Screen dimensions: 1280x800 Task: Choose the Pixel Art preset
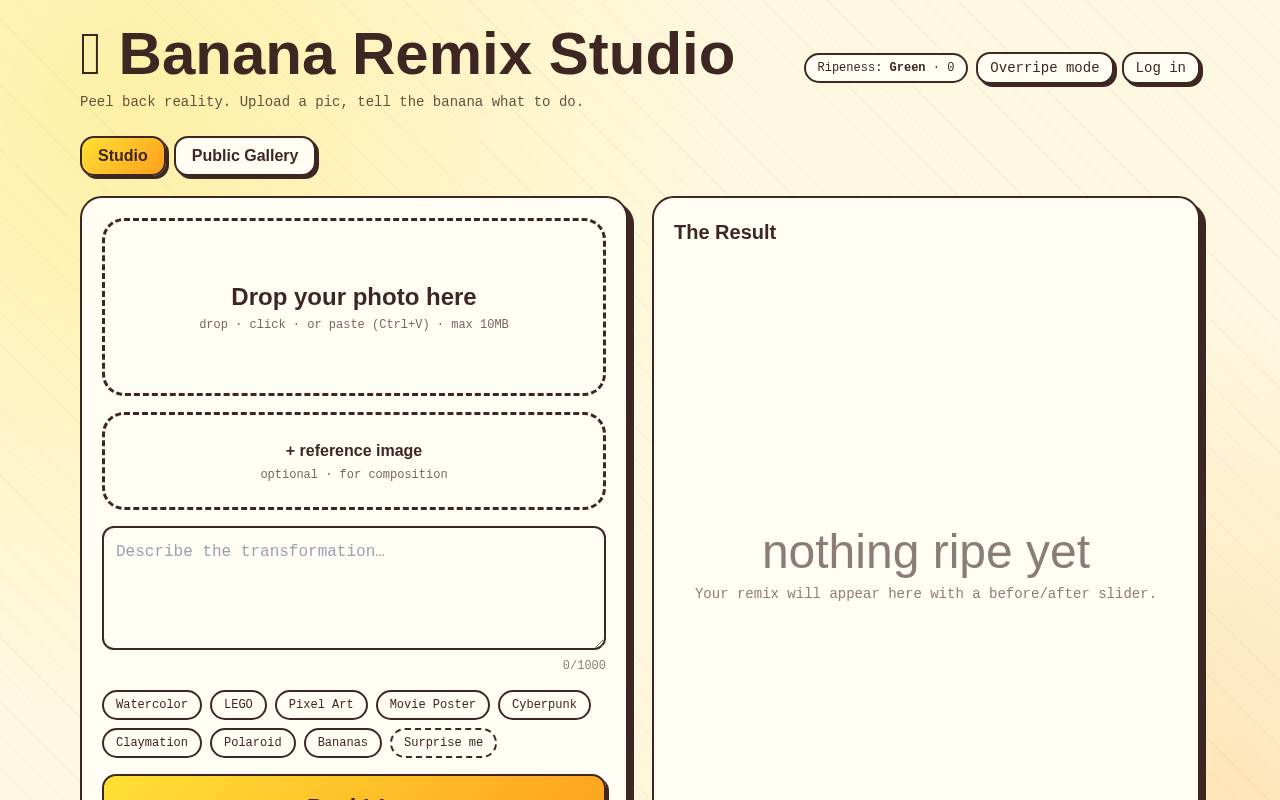tap(321, 705)
